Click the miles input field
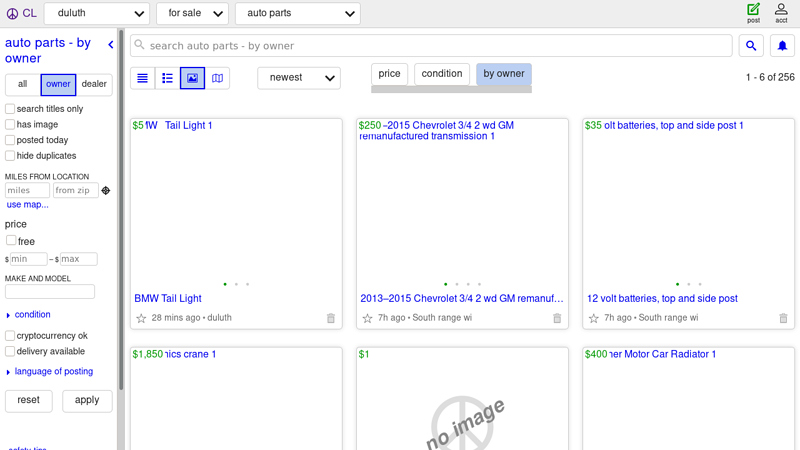Image resolution: width=800 pixels, height=450 pixels. coord(27,190)
